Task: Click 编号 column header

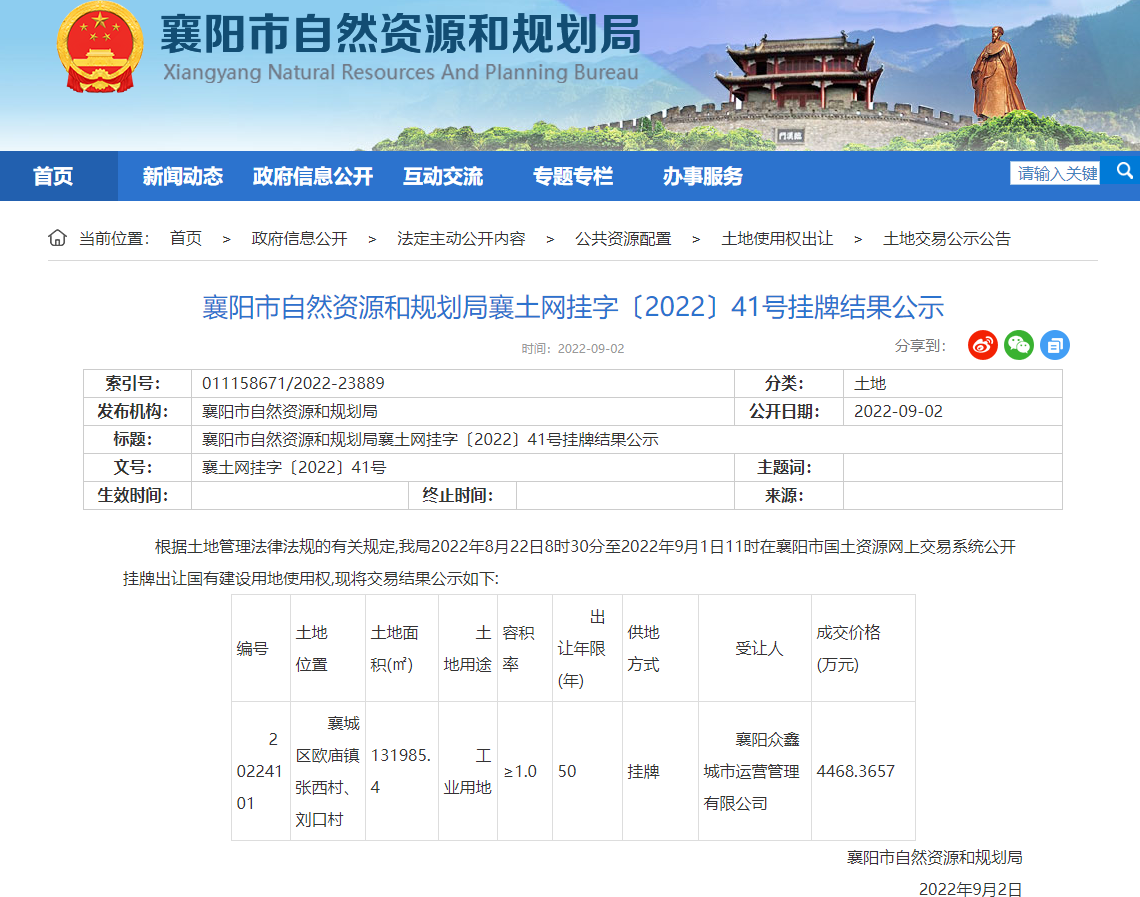Action: (x=261, y=648)
